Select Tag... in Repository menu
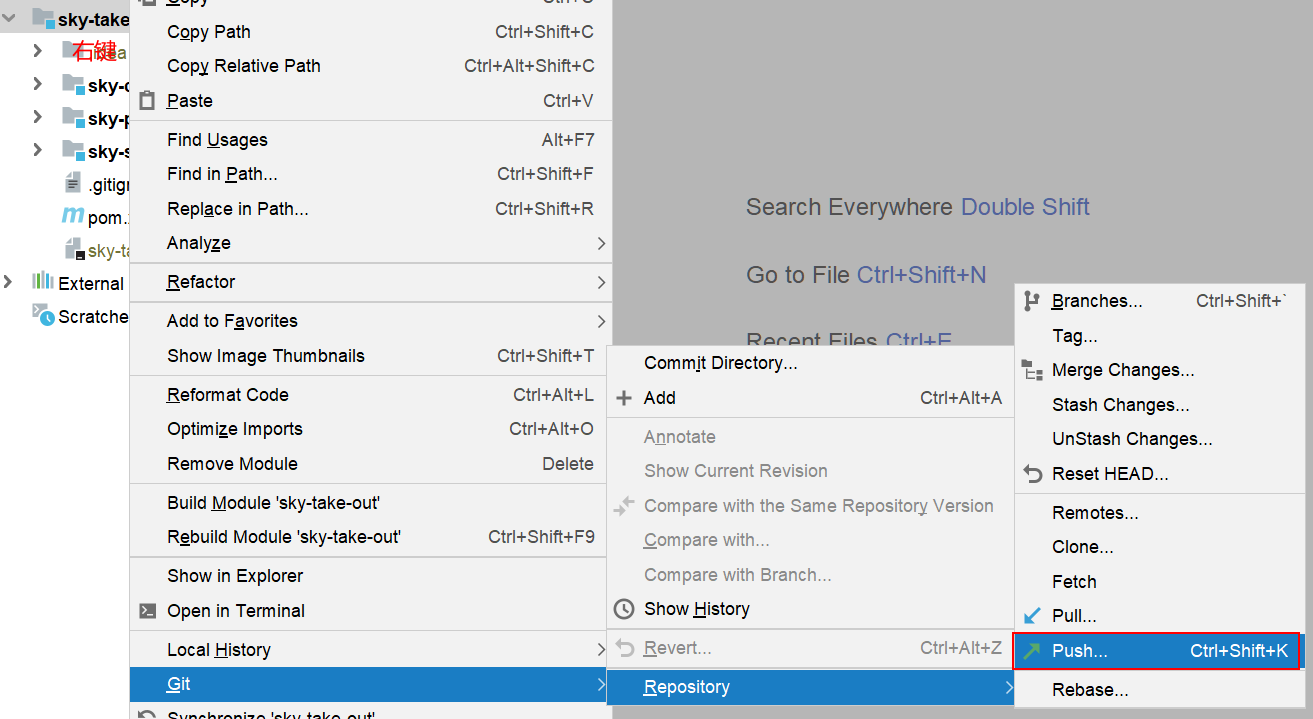The image size is (1313, 719). 1159,336
